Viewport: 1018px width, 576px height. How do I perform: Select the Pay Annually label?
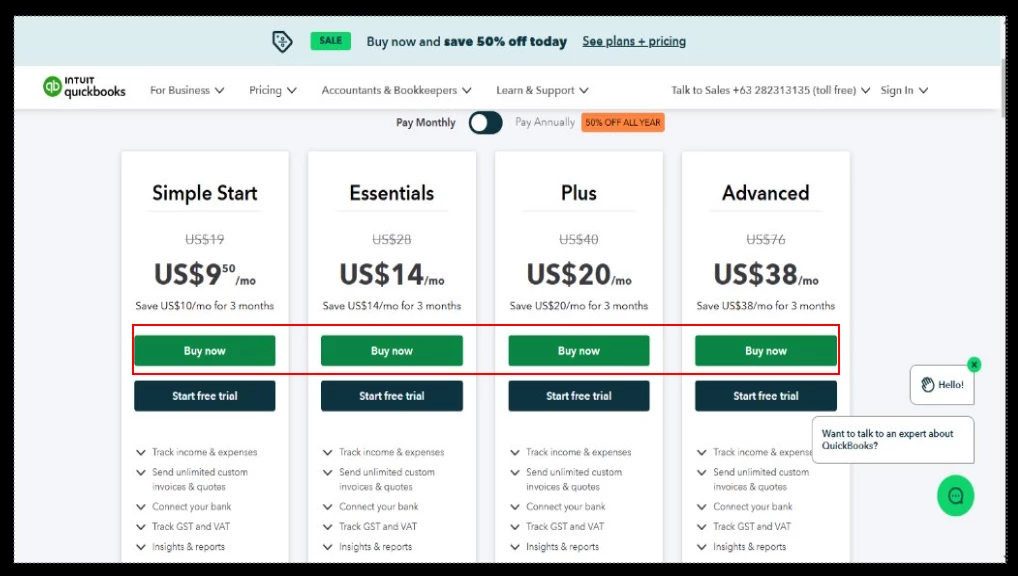[545, 122]
